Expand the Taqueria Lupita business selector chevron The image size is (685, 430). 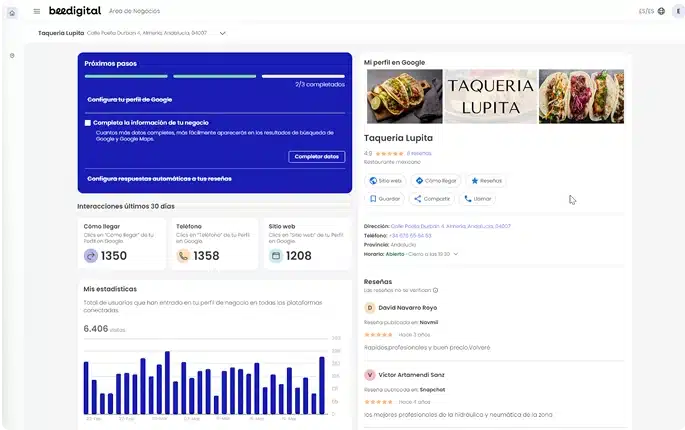pyautogui.click(x=223, y=33)
